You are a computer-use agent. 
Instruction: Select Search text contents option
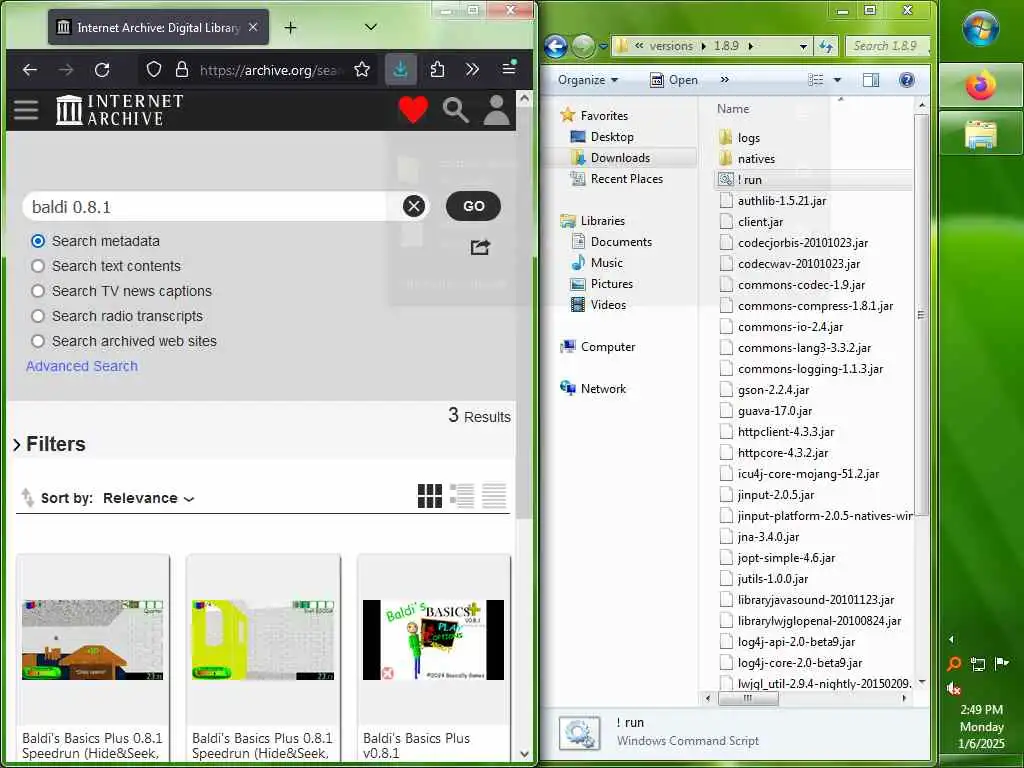[x=38, y=266]
